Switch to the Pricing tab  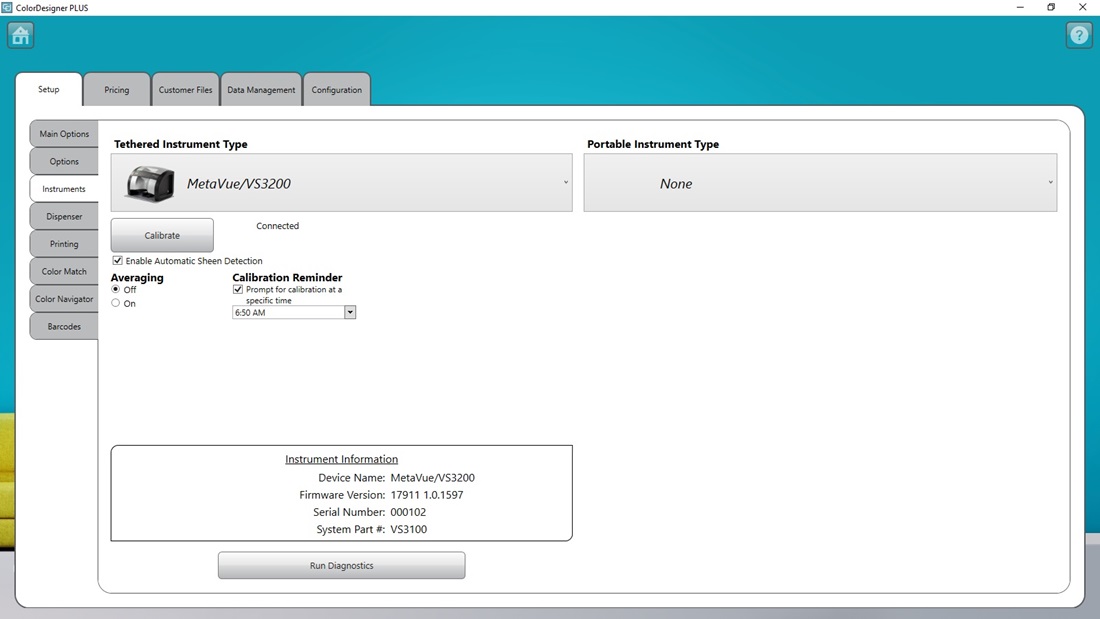point(116,90)
